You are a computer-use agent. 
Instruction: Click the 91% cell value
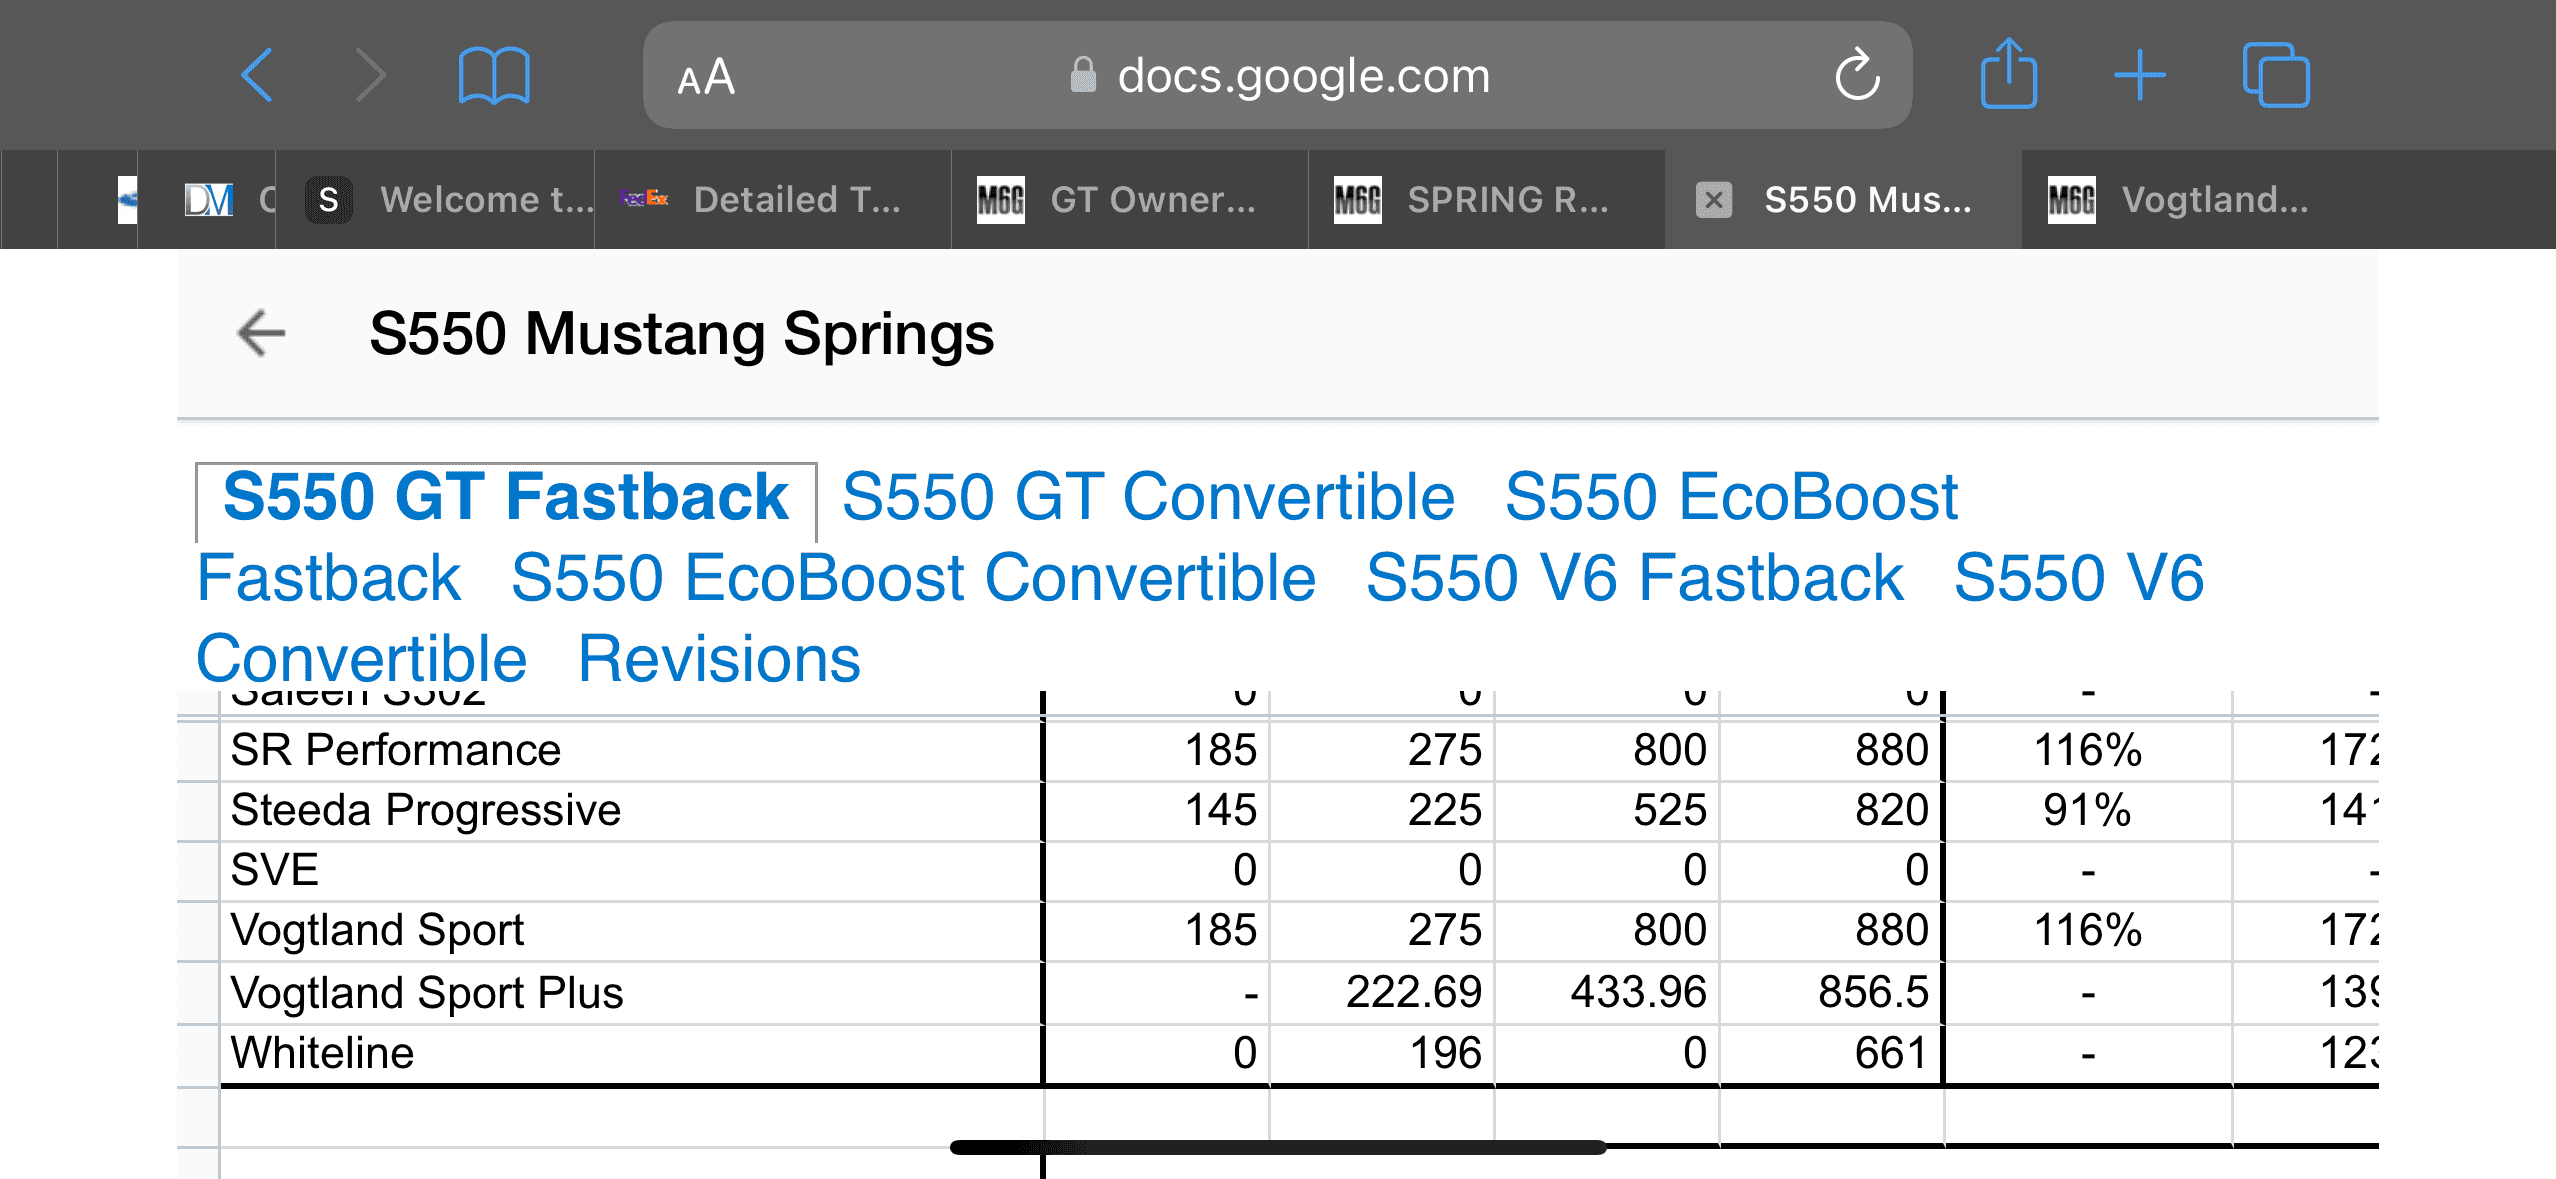pyautogui.click(x=2087, y=810)
